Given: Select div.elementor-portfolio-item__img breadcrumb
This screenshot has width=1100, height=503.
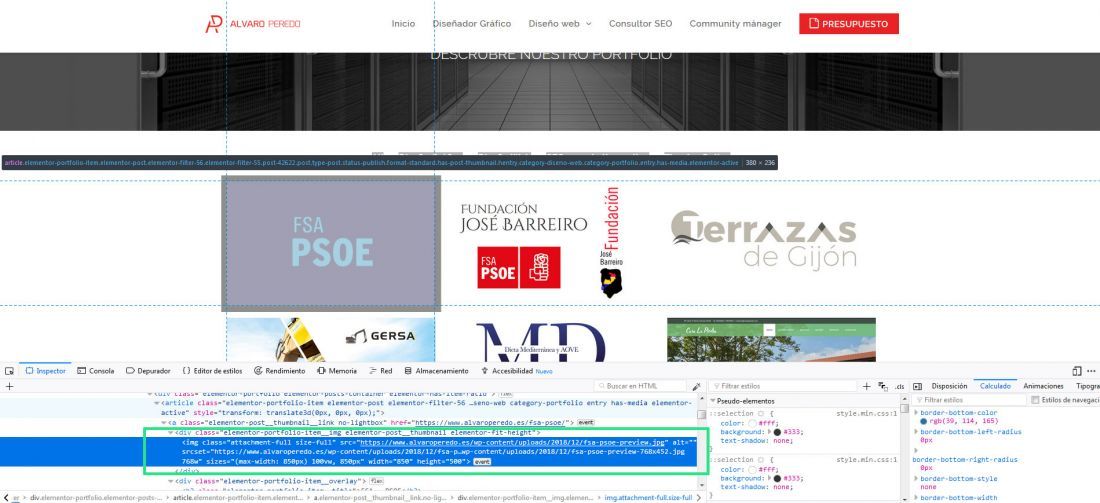Looking at the screenshot, I should tap(525, 497).
